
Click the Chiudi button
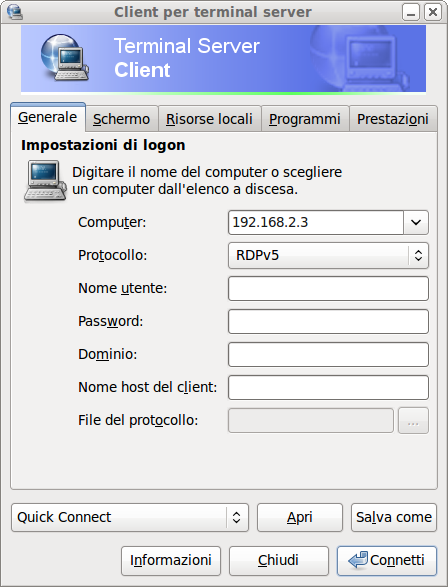(x=278, y=560)
